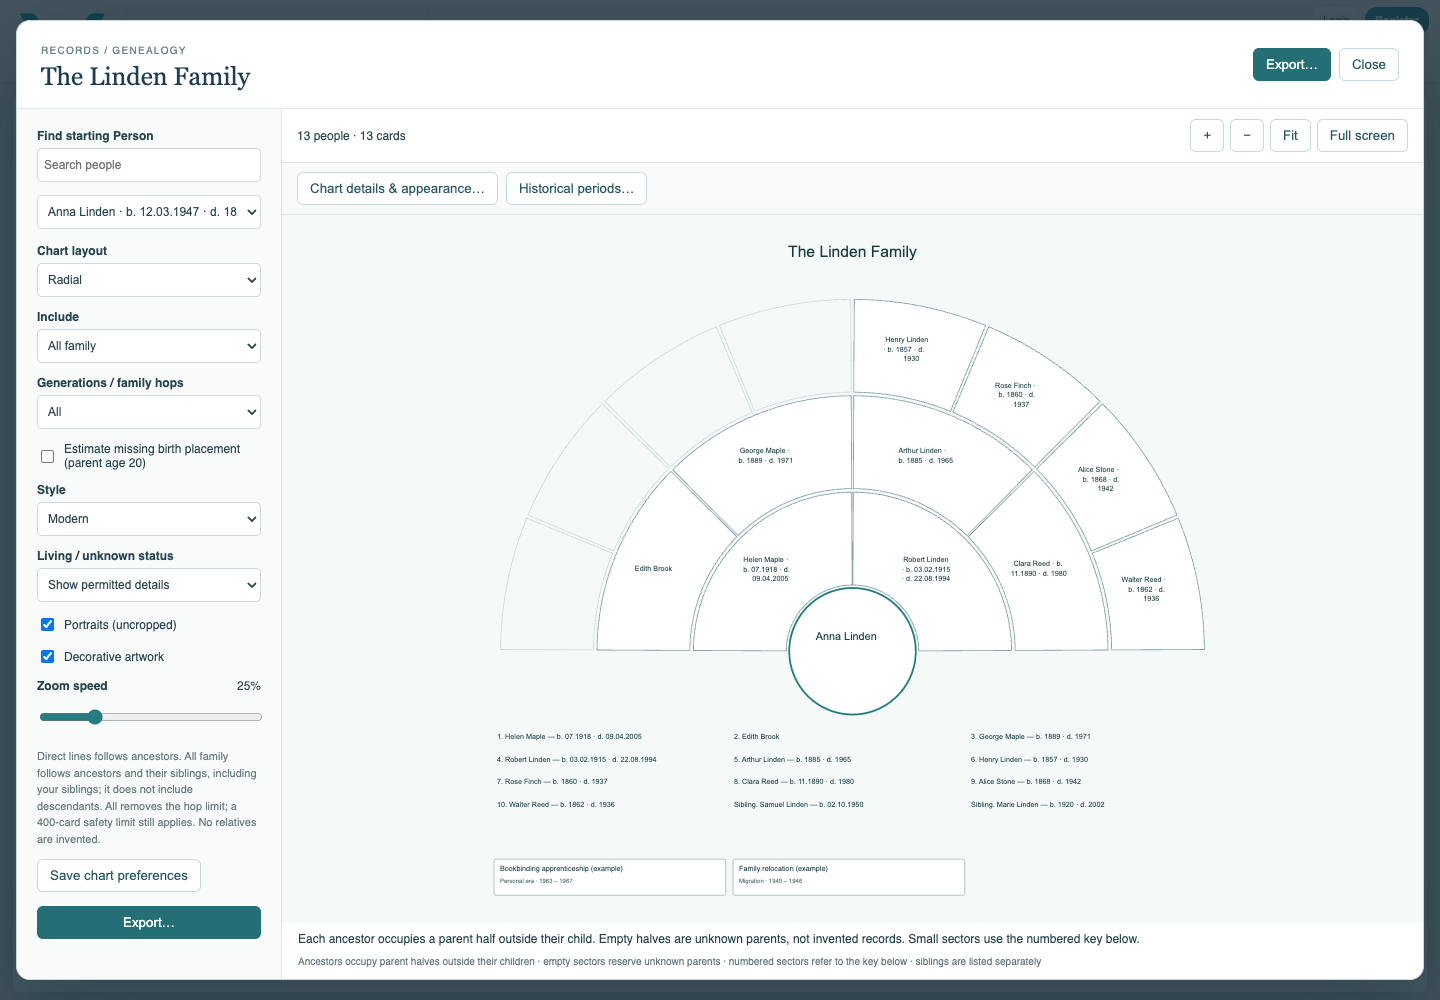Screen dimensions: 1440x1000
Task: Expand the Chart layout Radial dropdown
Action: pos(149,280)
